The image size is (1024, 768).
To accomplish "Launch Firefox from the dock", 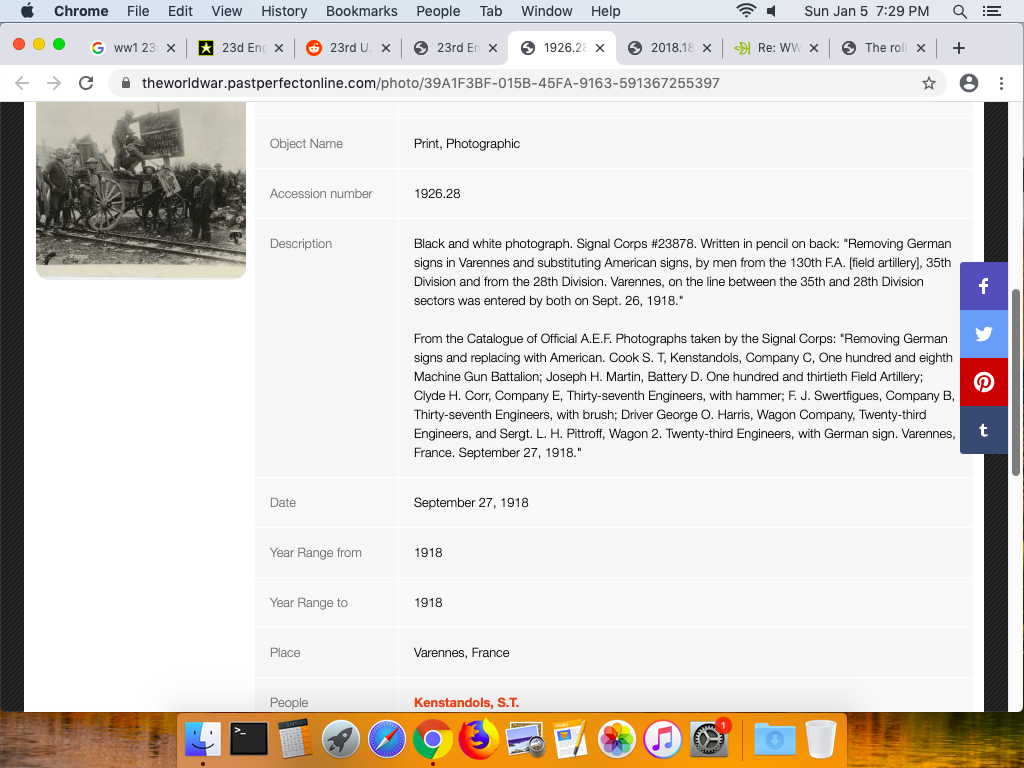I will tap(479, 740).
